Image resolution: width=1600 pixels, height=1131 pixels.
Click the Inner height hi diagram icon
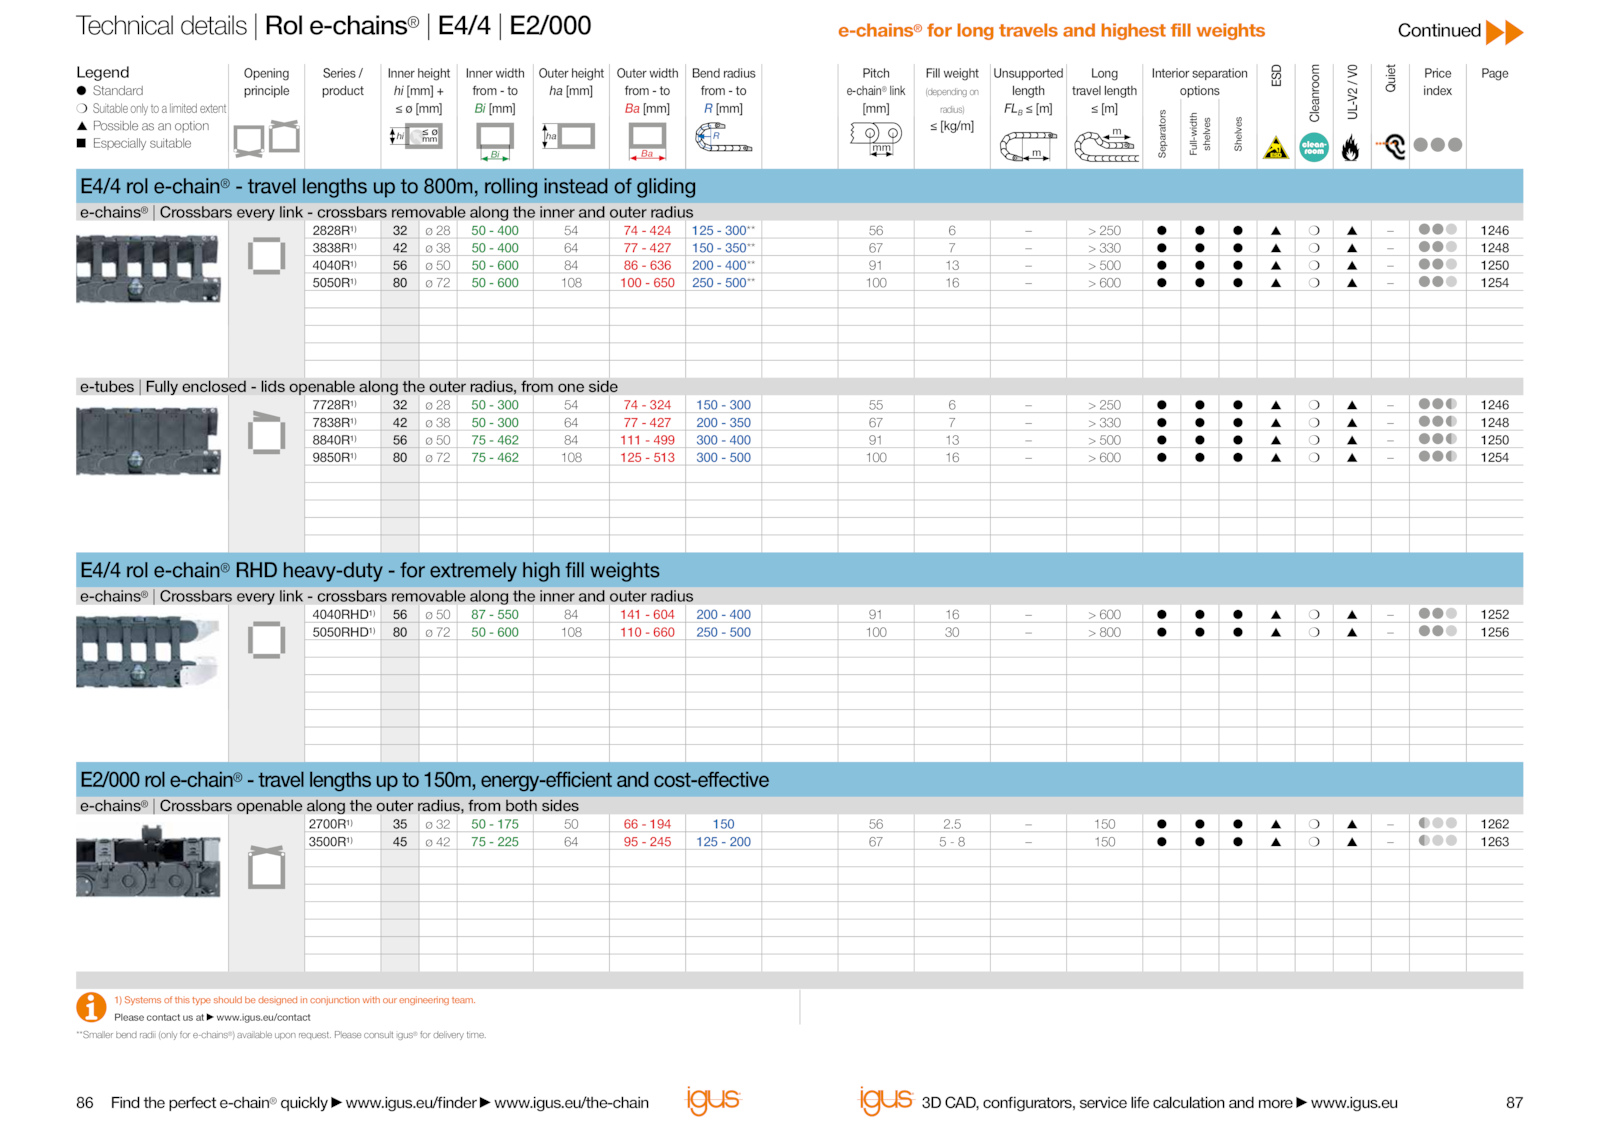point(416,136)
